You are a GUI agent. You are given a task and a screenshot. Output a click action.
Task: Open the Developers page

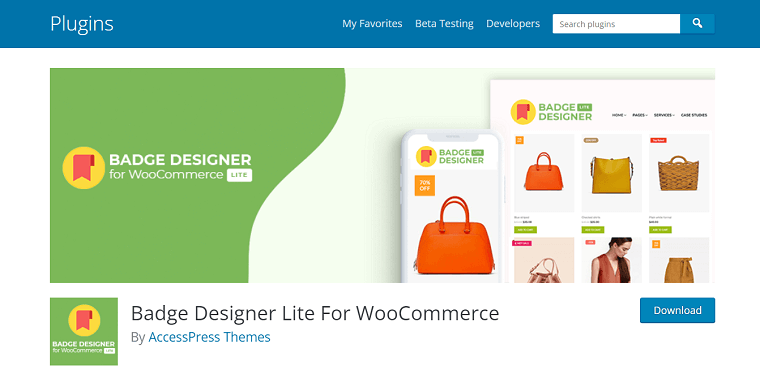coord(513,23)
